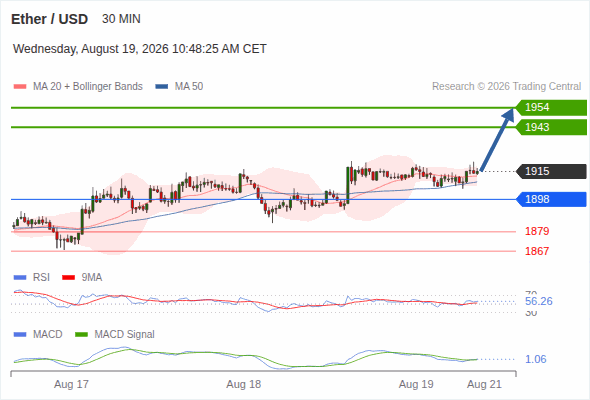
Task: Click the Aug 17 date axis label
Action: (71, 385)
